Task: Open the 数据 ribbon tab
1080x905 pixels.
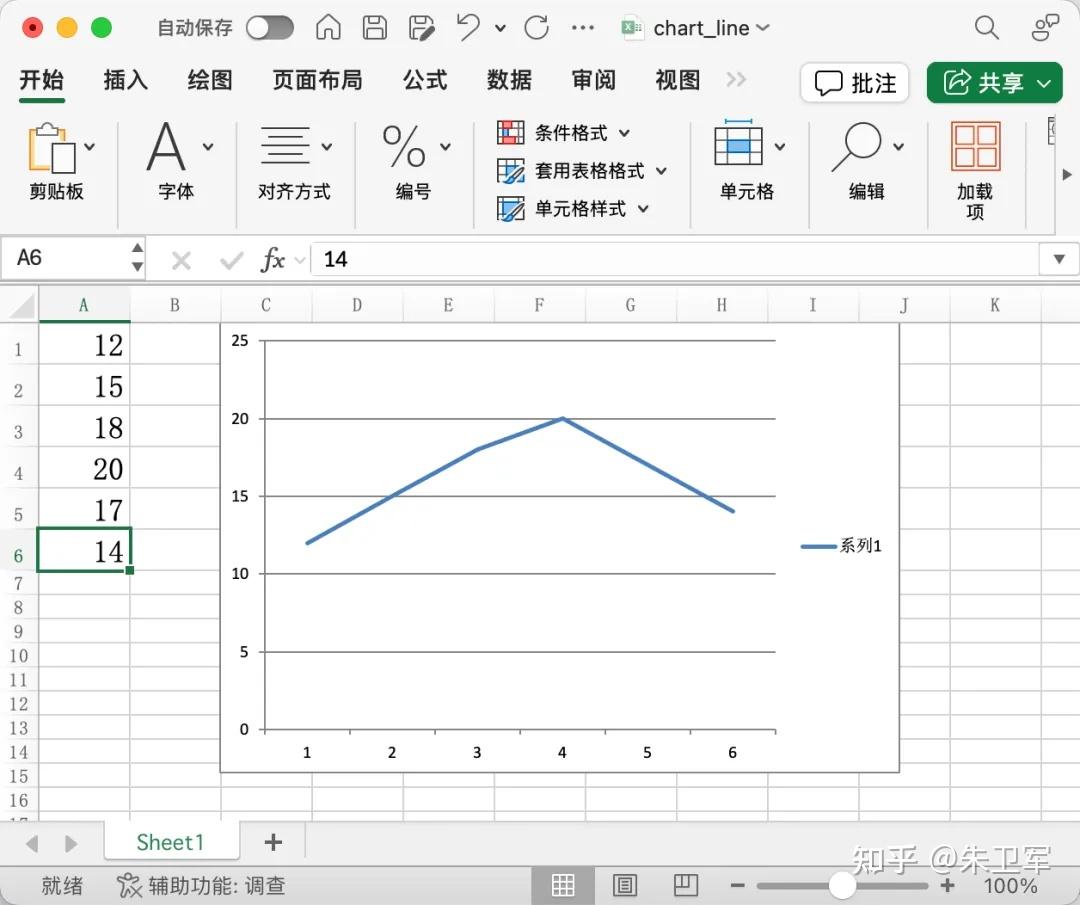Action: [509, 80]
